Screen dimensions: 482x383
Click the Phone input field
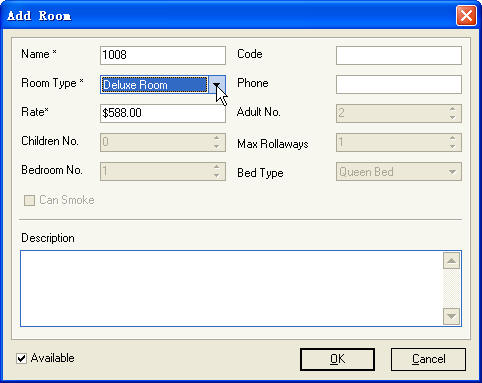click(x=399, y=84)
